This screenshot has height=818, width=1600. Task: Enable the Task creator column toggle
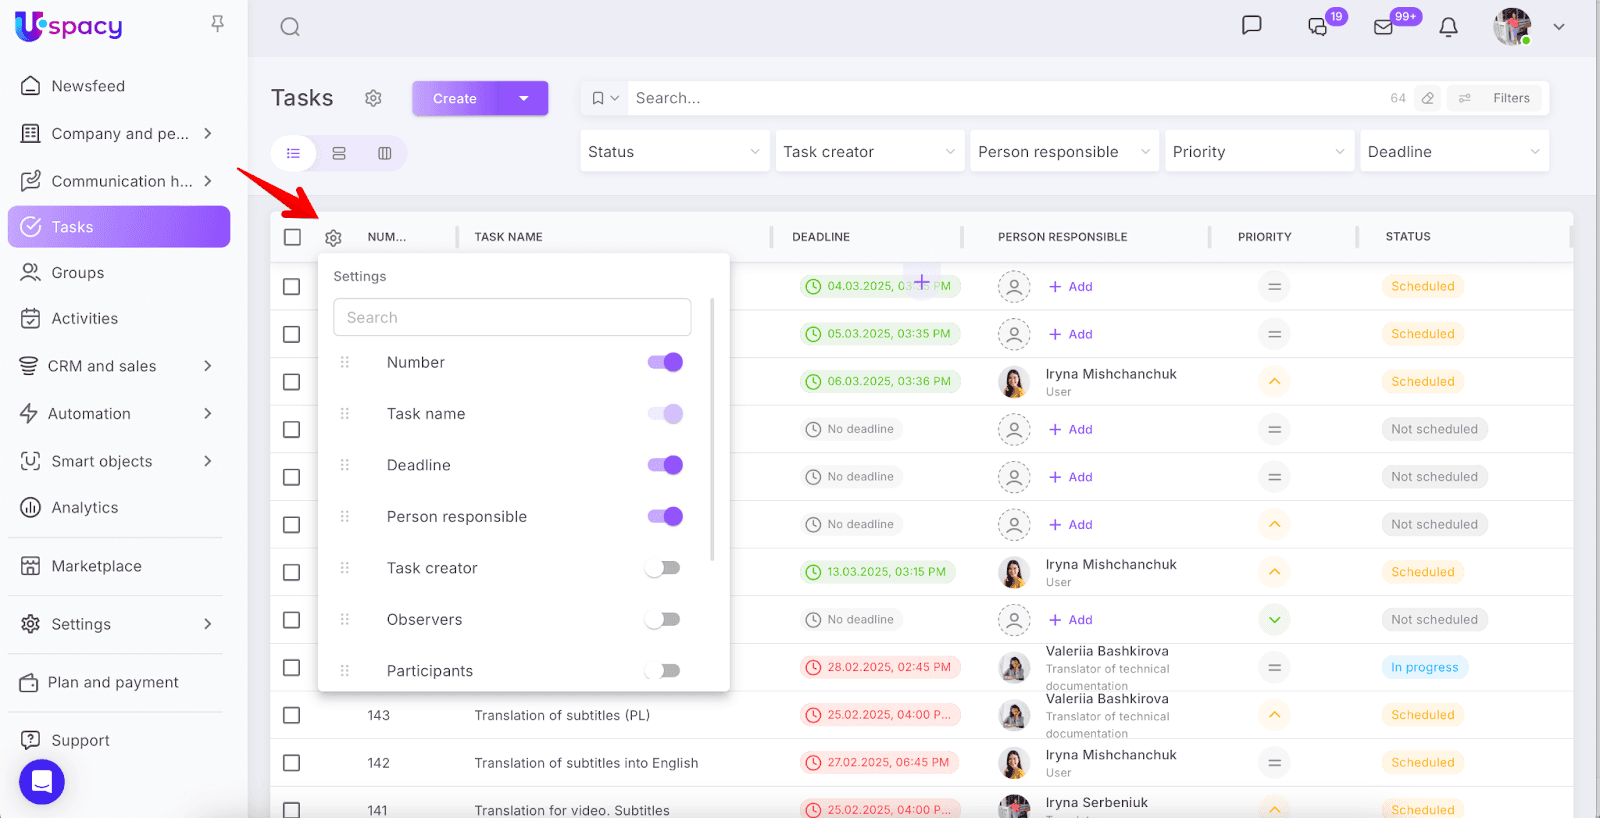tap(663, 568)
